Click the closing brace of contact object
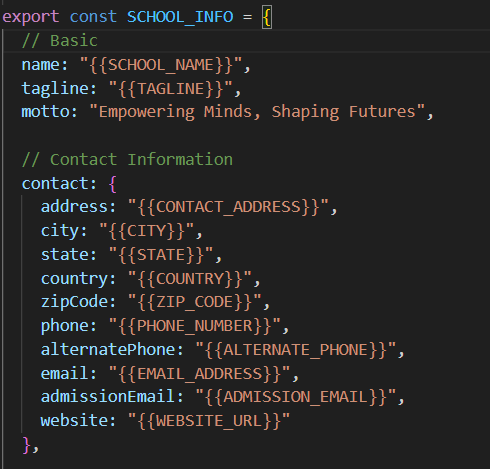 [x=26, y=445]
